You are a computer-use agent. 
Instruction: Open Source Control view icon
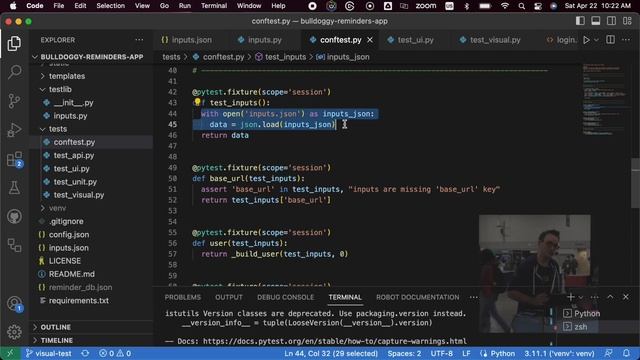tap(14, 101)
